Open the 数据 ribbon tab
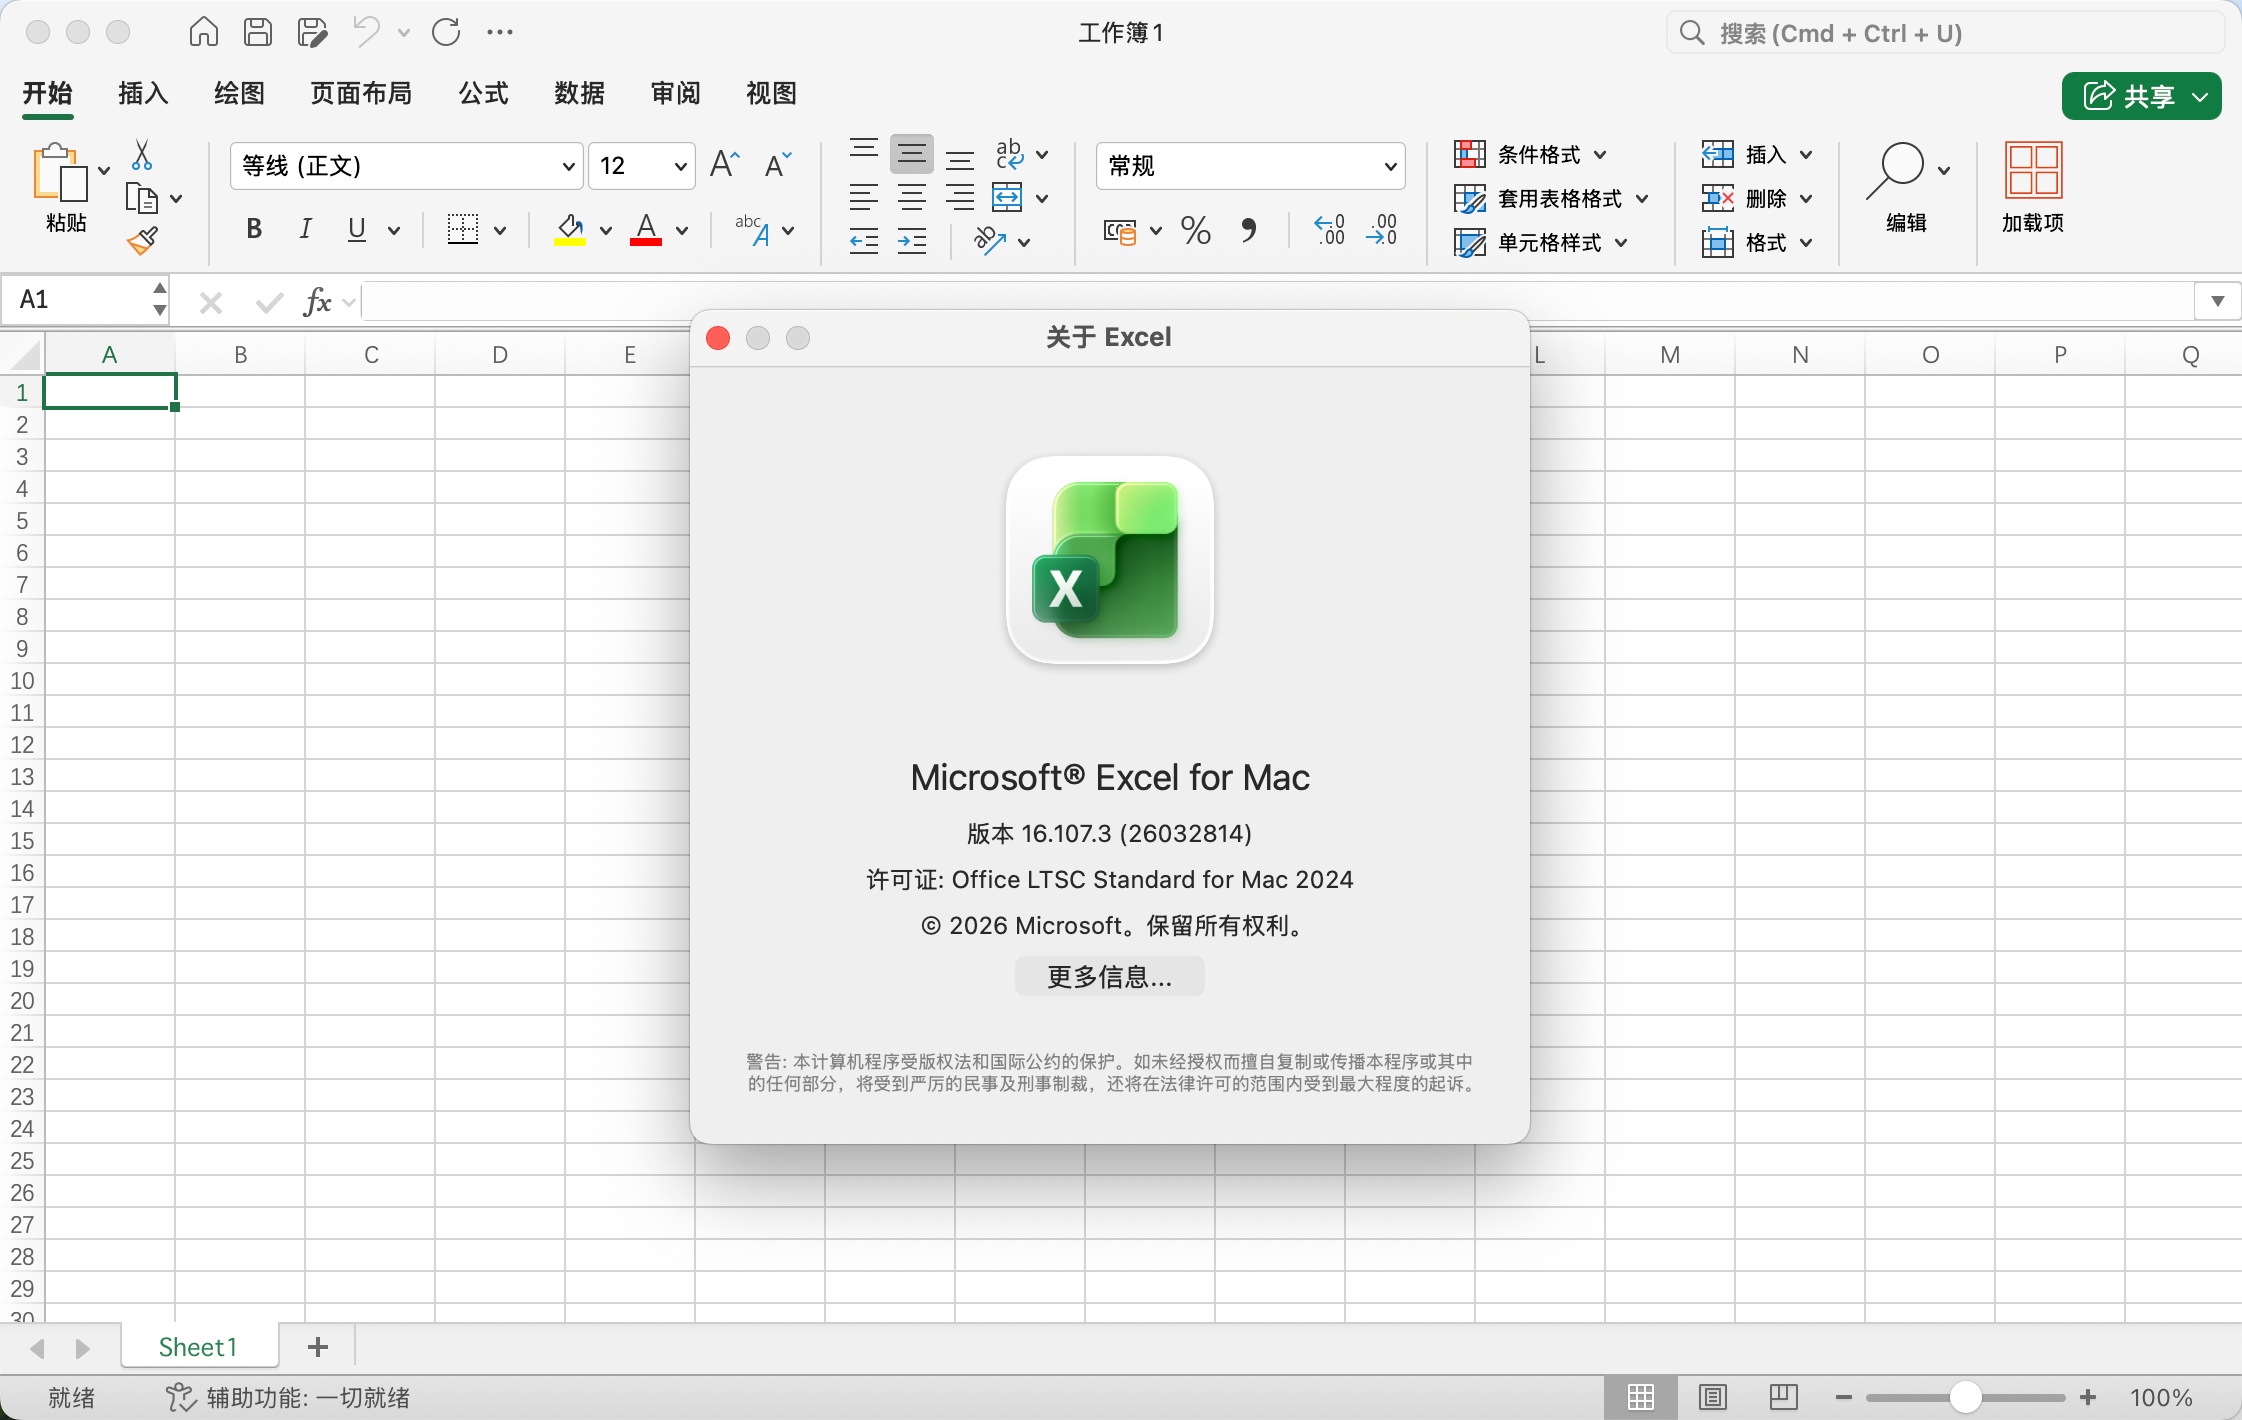 click(579, 94)
